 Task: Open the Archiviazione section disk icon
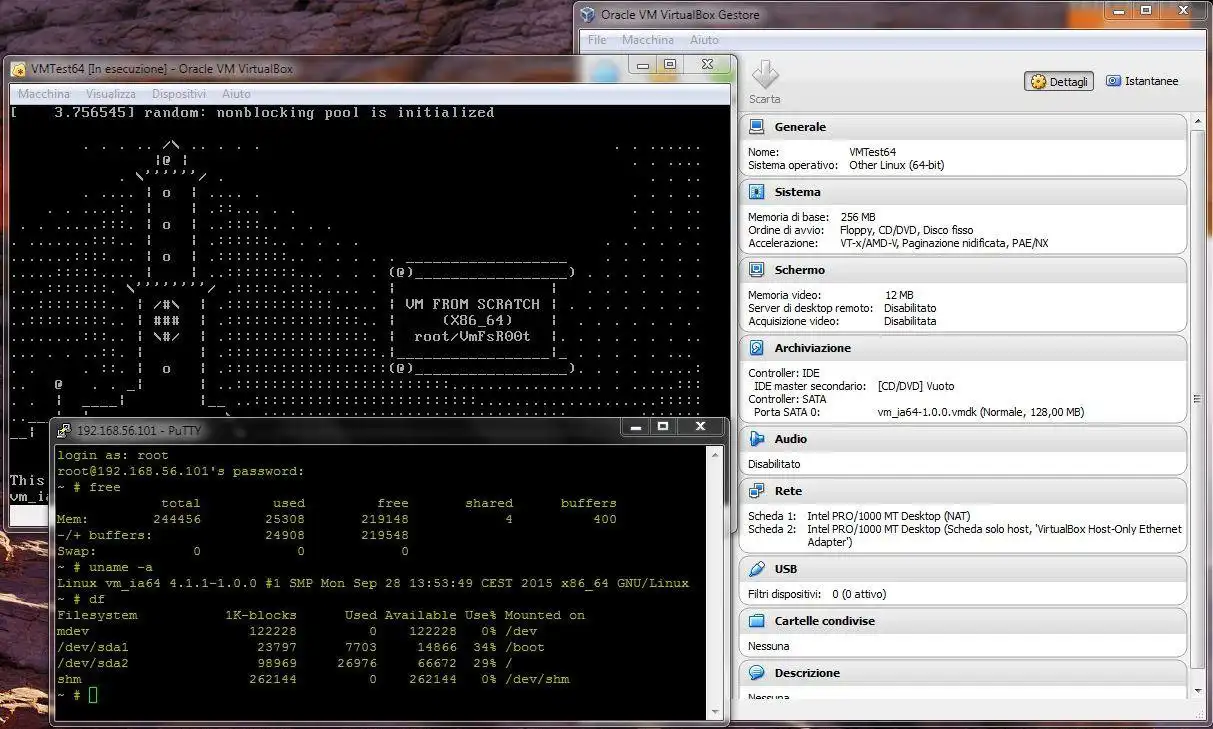[757, 348]
